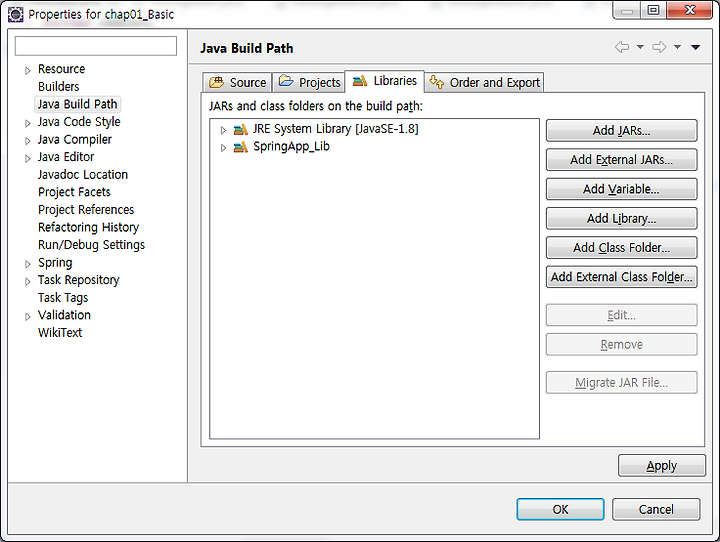The image size is (720, 542).
Task: Click the SpringApp_Lib library icon
Action: click(241, 147)
